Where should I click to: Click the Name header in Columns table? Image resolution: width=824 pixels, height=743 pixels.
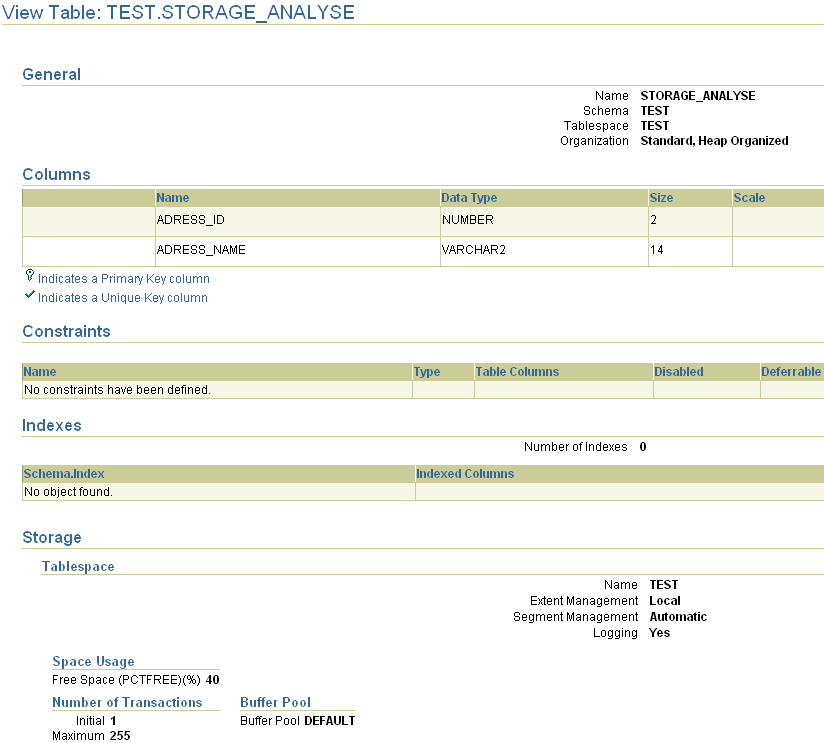(173, 198)
